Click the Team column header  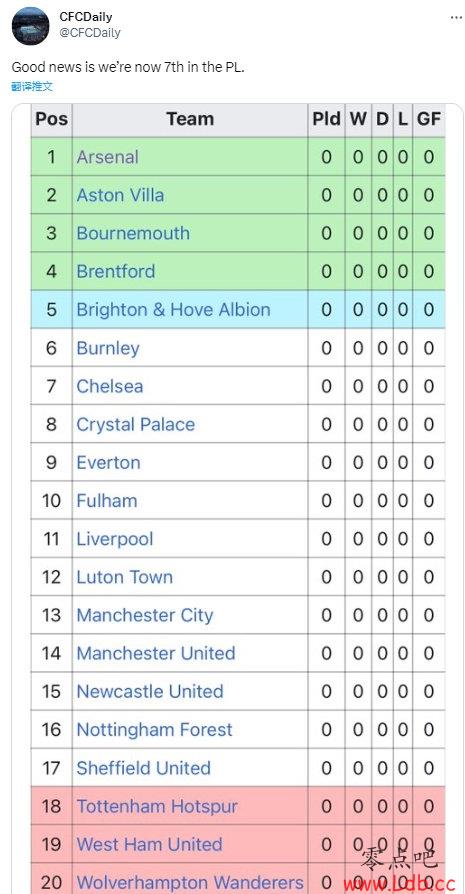pyautogui.click(x=190, y=119)
